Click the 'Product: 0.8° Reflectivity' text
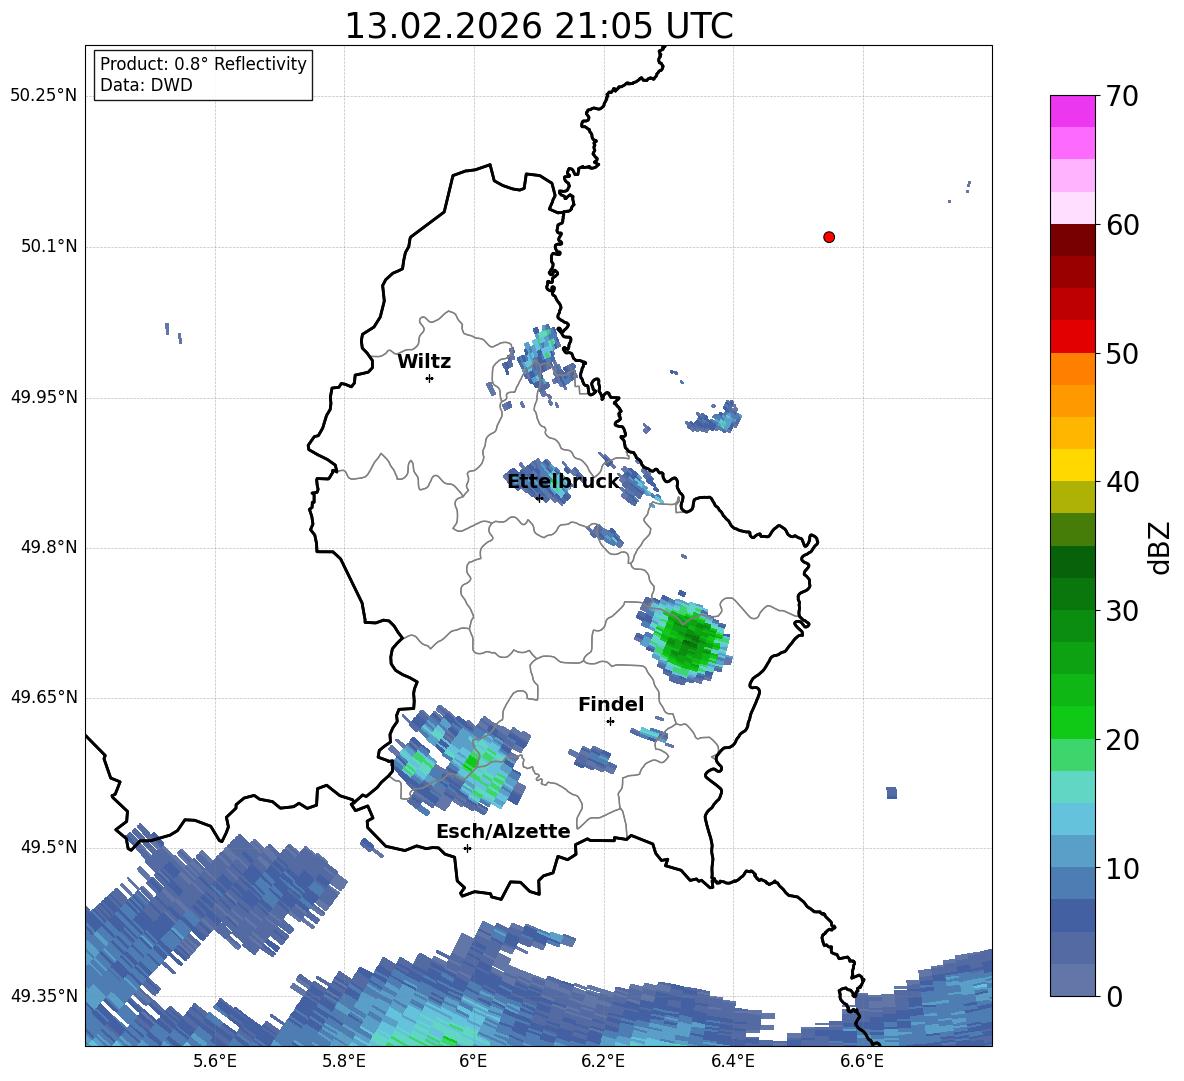This screenshot has height=1081, width=1184. click(203, 63)
